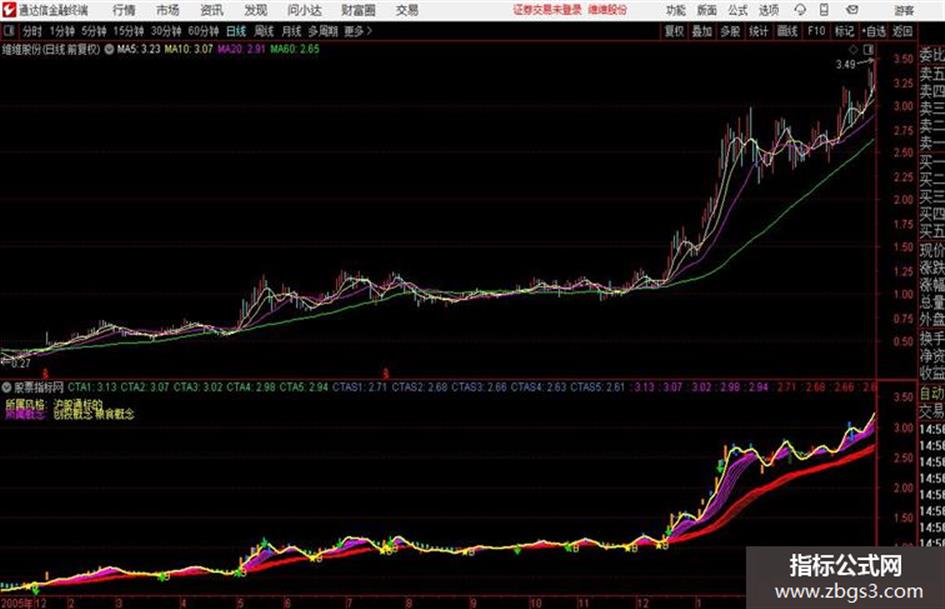945x609 pixels.
Task: Click the CTA1: 3.13 indicator value
Action: [x=92, y=387]
